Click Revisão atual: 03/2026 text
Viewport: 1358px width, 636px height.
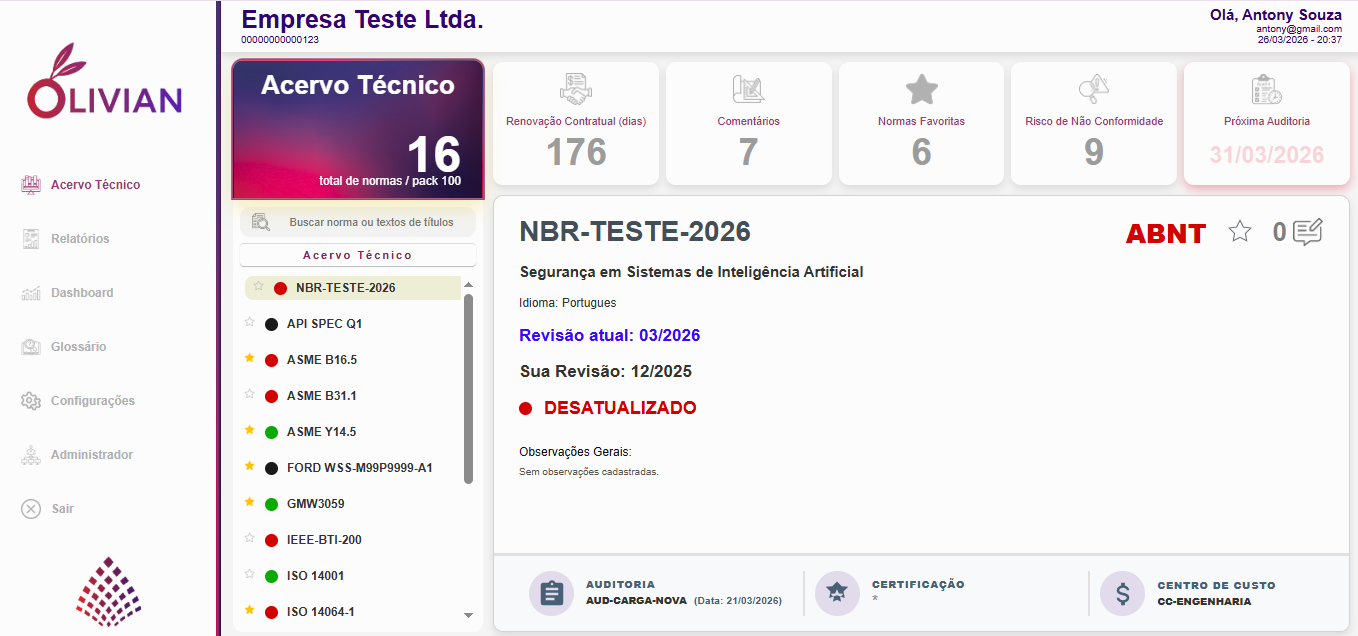point(610,335)
